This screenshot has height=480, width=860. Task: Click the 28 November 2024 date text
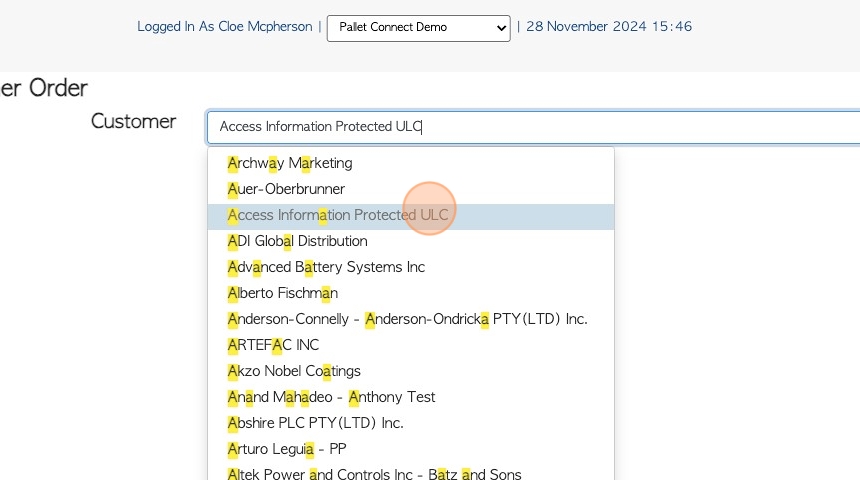tap(609, 26)
